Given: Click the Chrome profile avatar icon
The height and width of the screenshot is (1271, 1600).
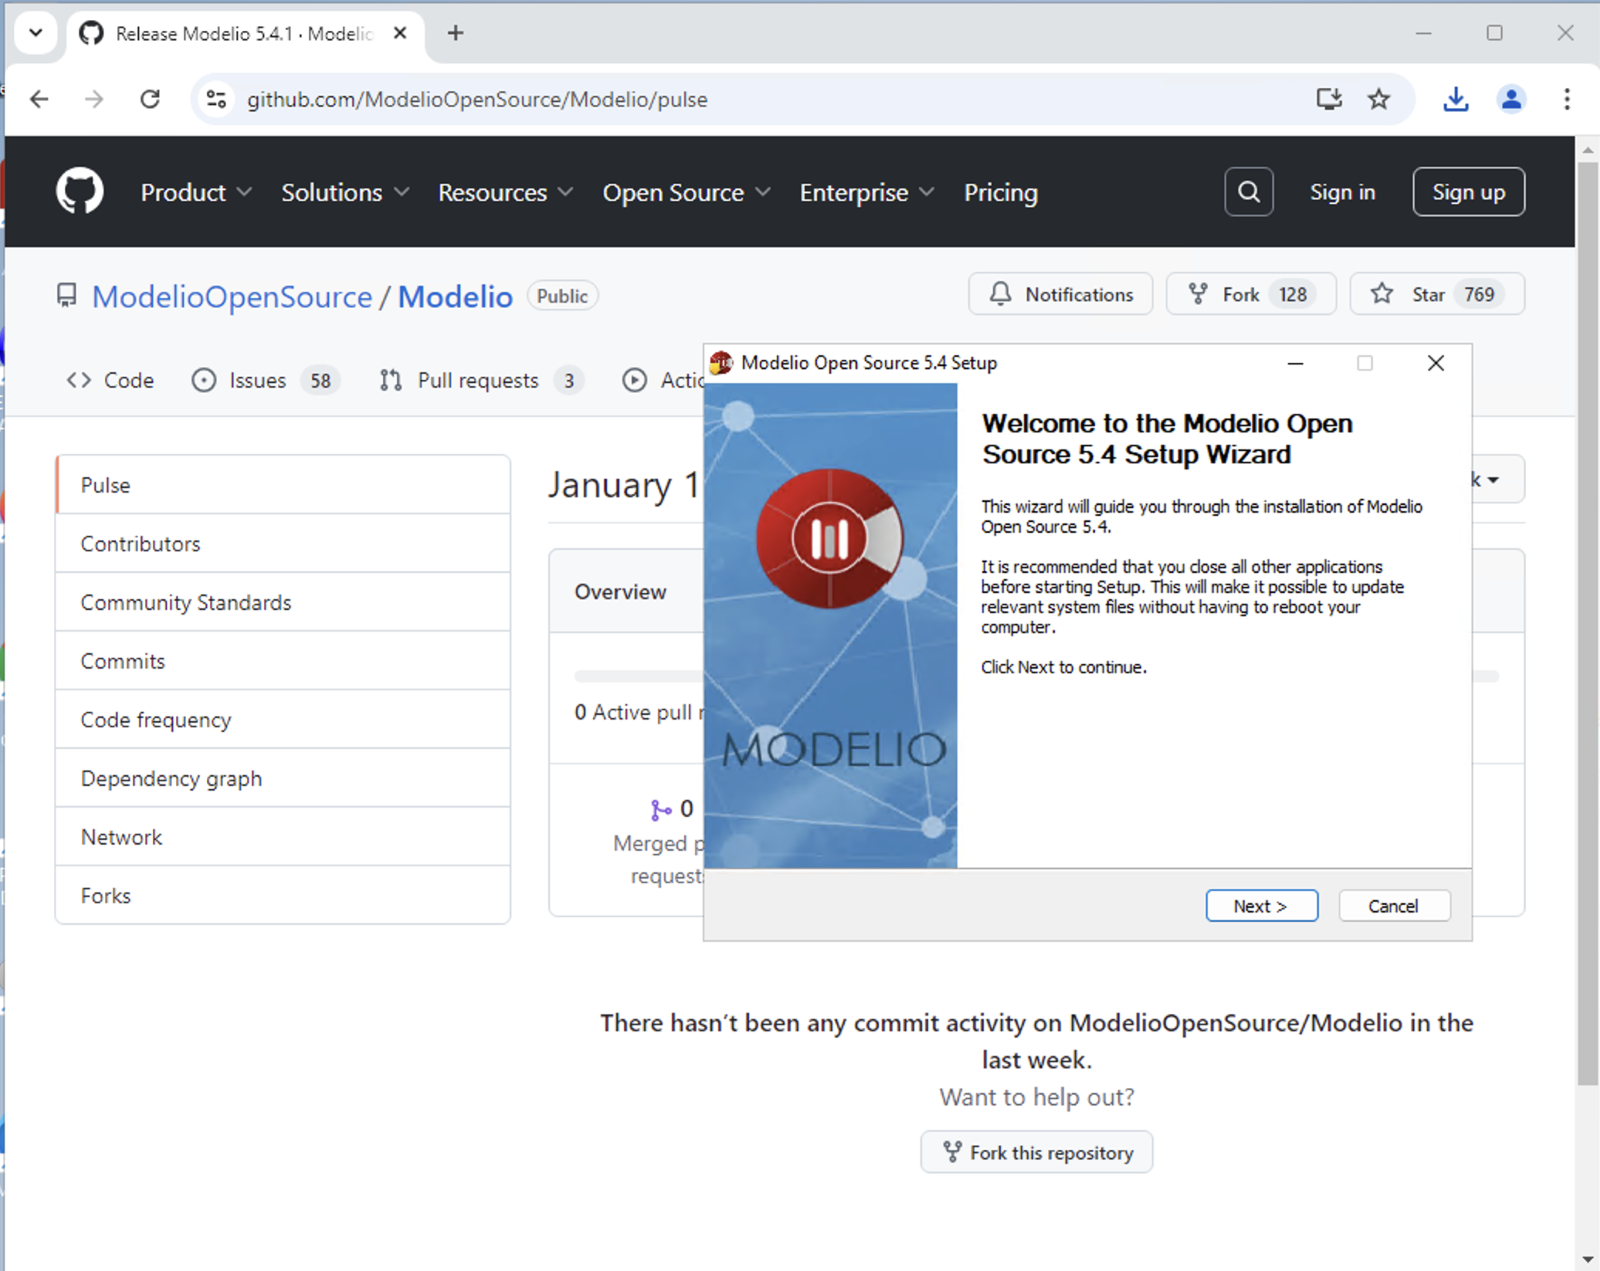Looking at the screenshot, I should (x=1511, y=99).
